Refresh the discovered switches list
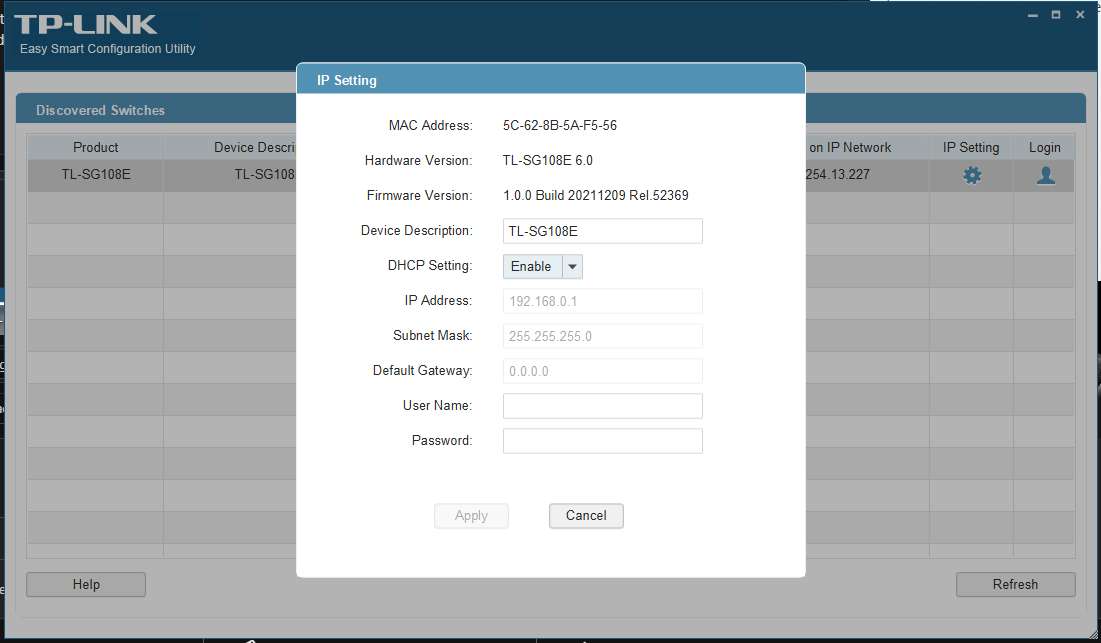 point(1015,585)
